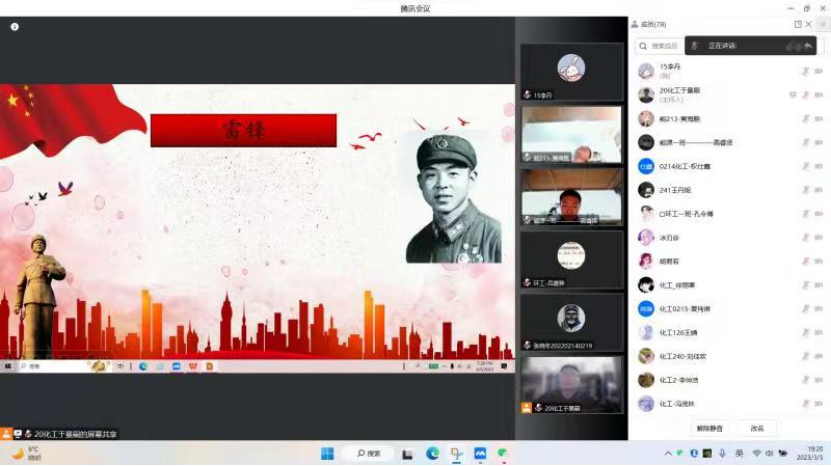
Task: Click screen share icon beside 20化工于景鹏
Action: click(x=793, y=95)
